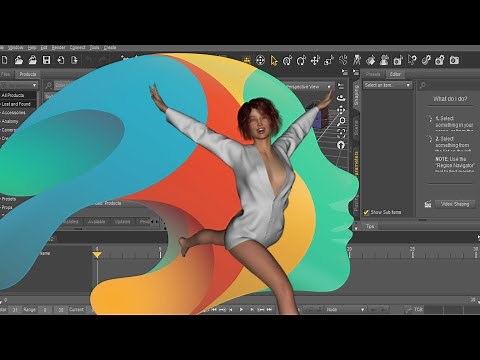Open the Tools menu
This screenshot has width=480, height=360.
(94, 48)
